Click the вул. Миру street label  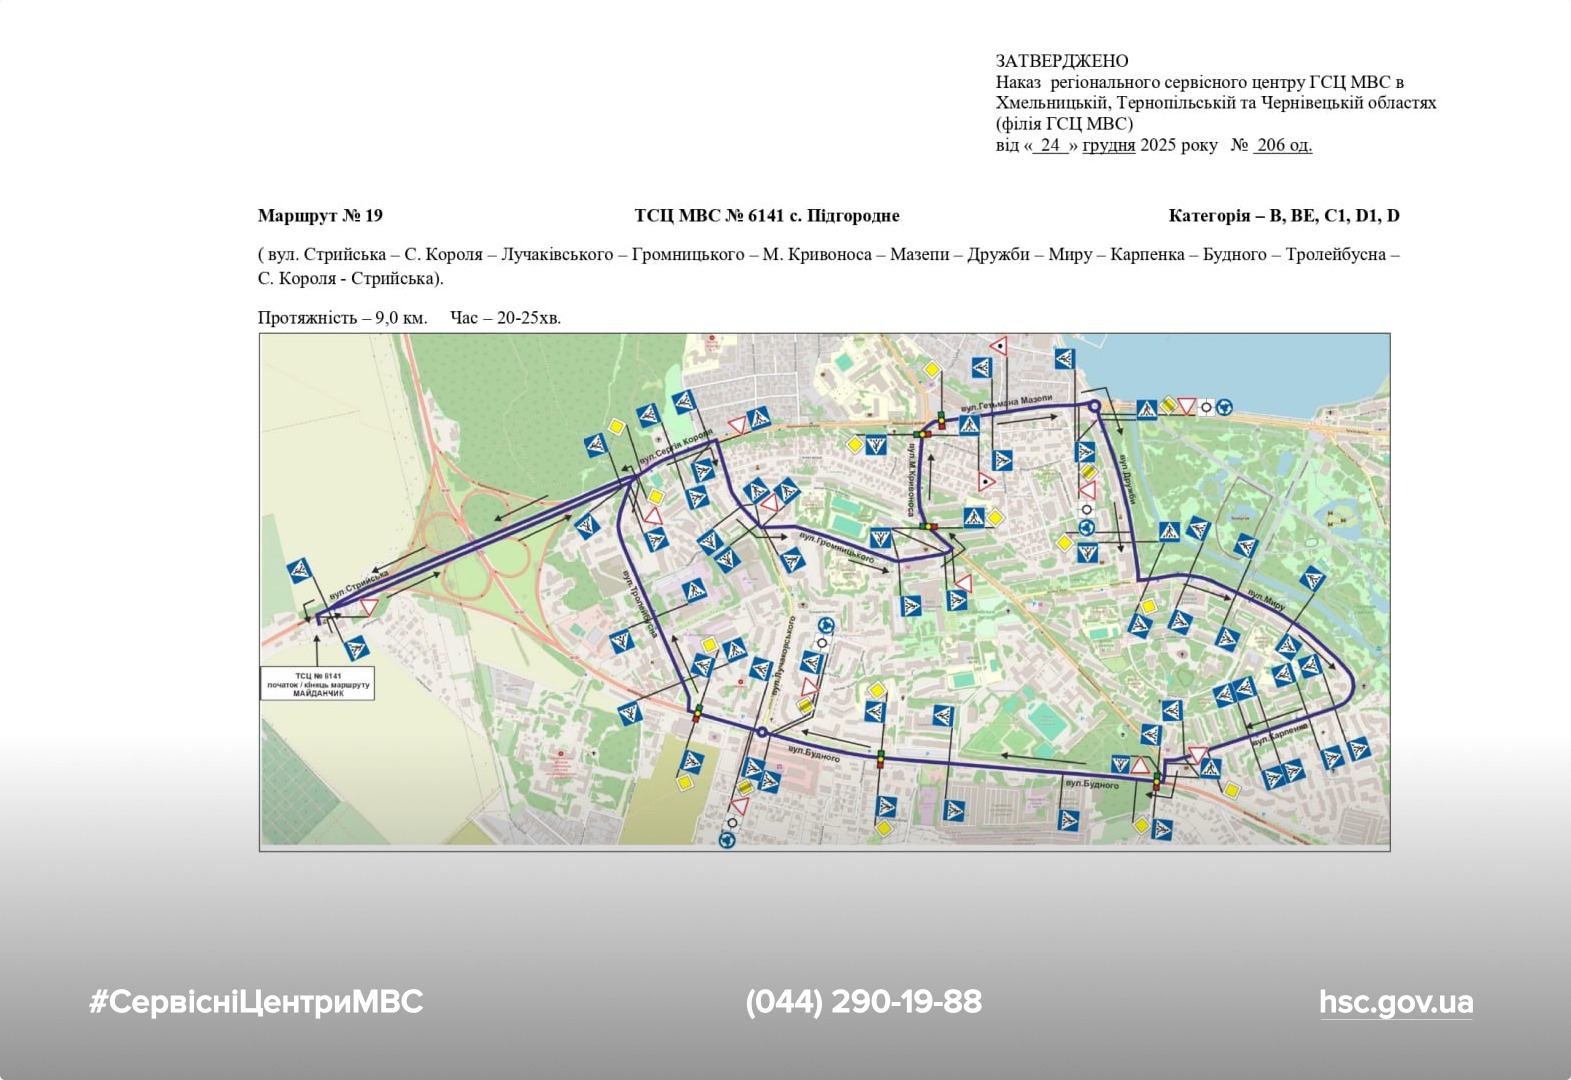(x=1266, y=599)
